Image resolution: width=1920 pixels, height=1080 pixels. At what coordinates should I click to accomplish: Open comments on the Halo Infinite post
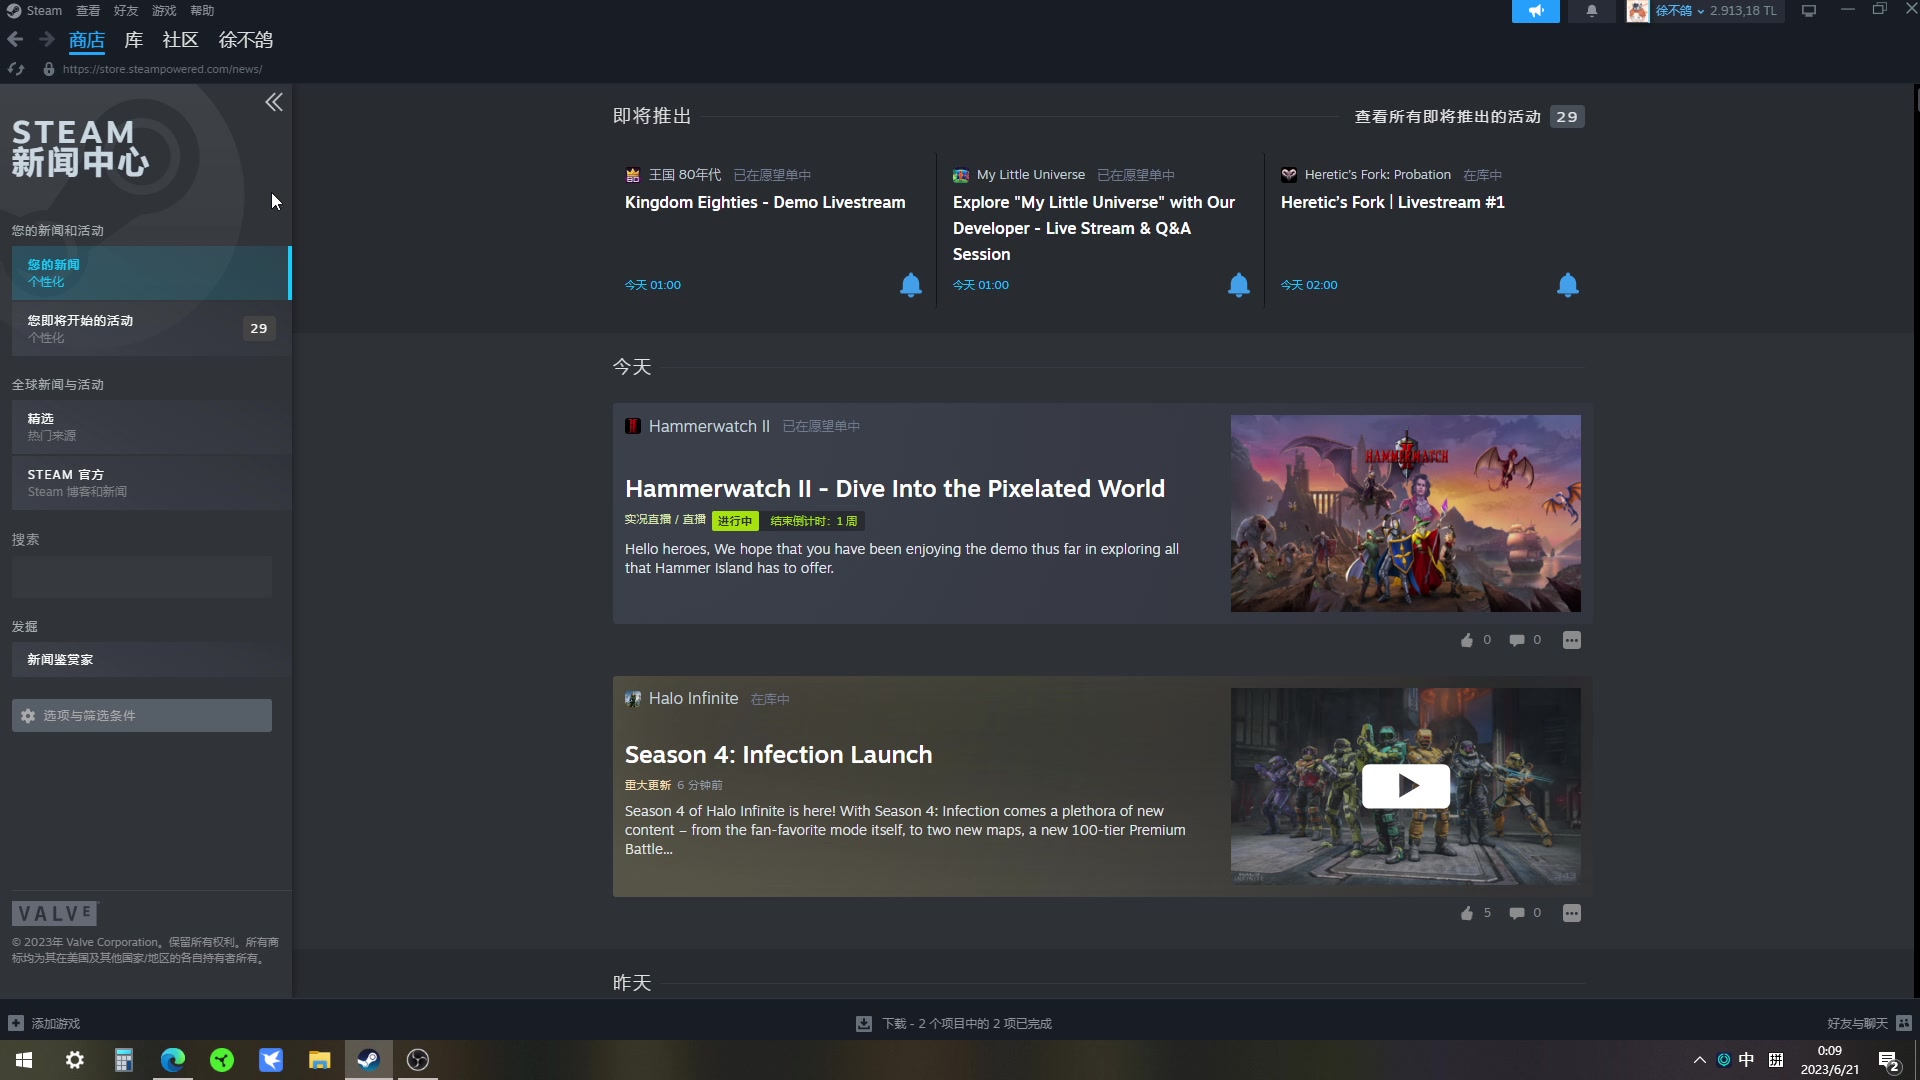point(1516,913)
